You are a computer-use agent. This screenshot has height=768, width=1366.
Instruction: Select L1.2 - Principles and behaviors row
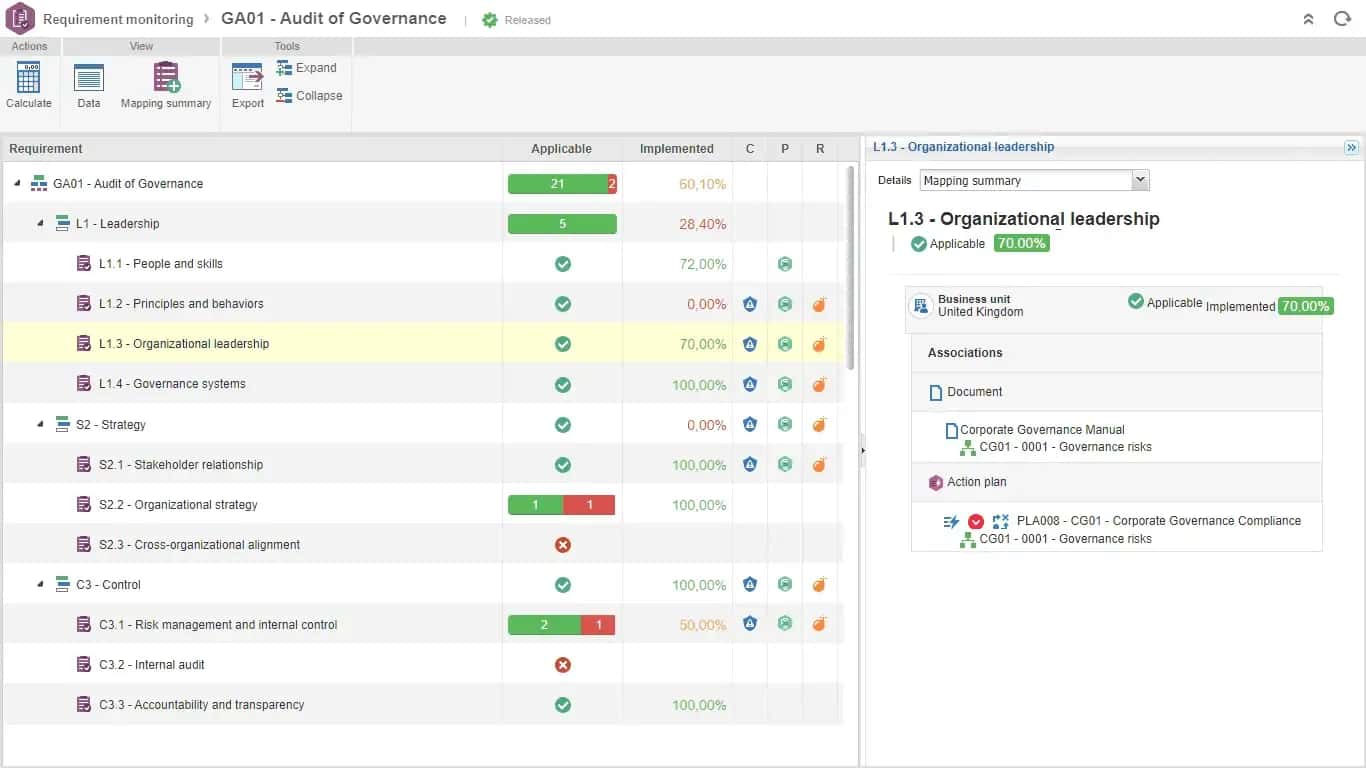point(423,304)
